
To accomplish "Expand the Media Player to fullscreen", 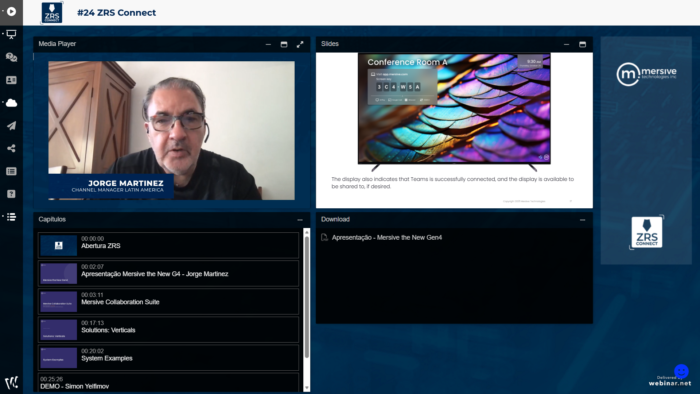I will 300,44.
